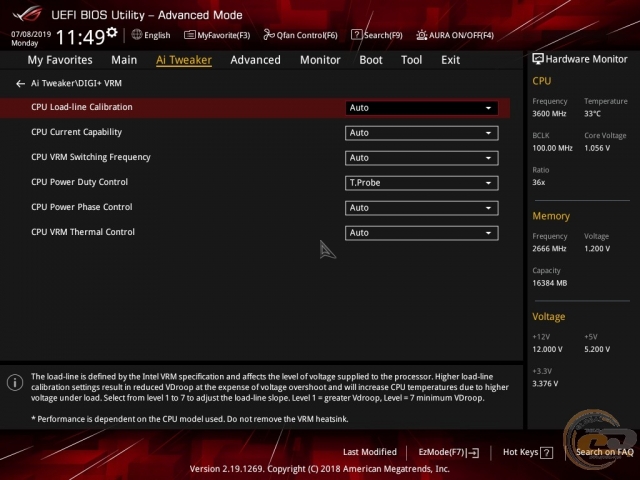This screenshot has width=640, height=480.
Task: Expand CPU Current Capability dropdown
Action: pos(422,133)
